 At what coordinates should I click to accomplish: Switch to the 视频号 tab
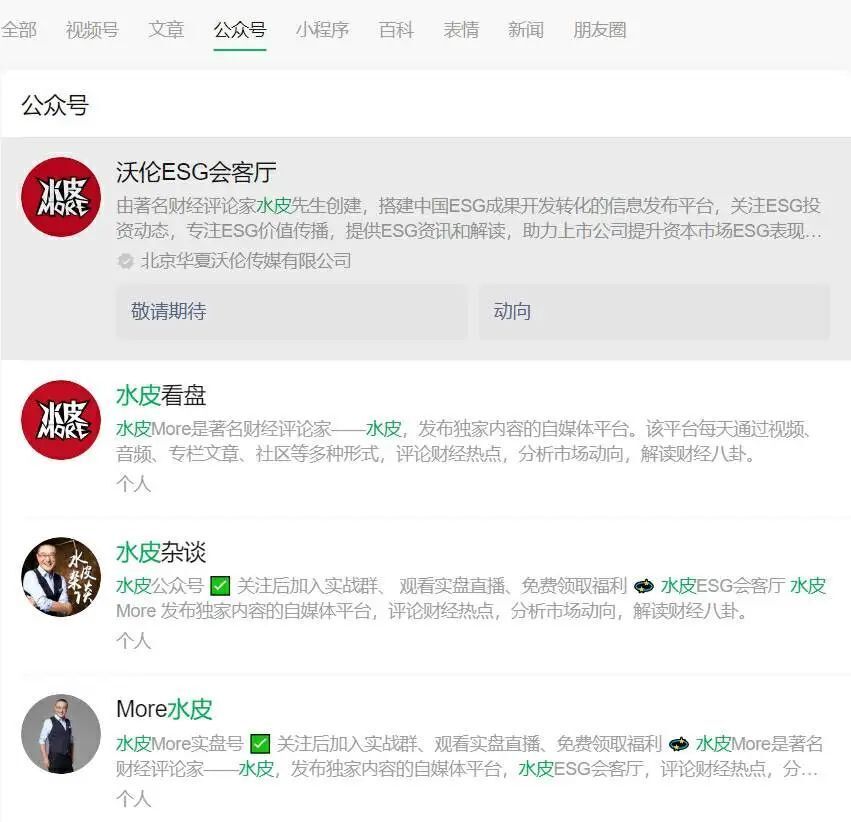click(x=92, y=30)
